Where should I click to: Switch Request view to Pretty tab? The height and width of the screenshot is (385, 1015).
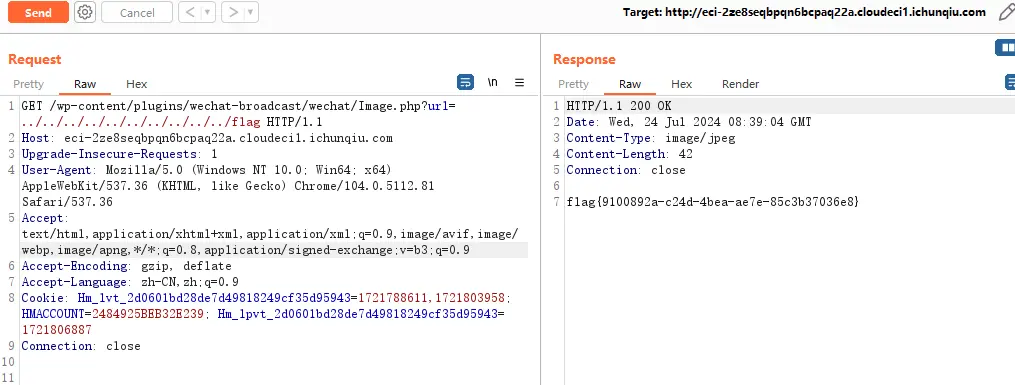point(28,84)
